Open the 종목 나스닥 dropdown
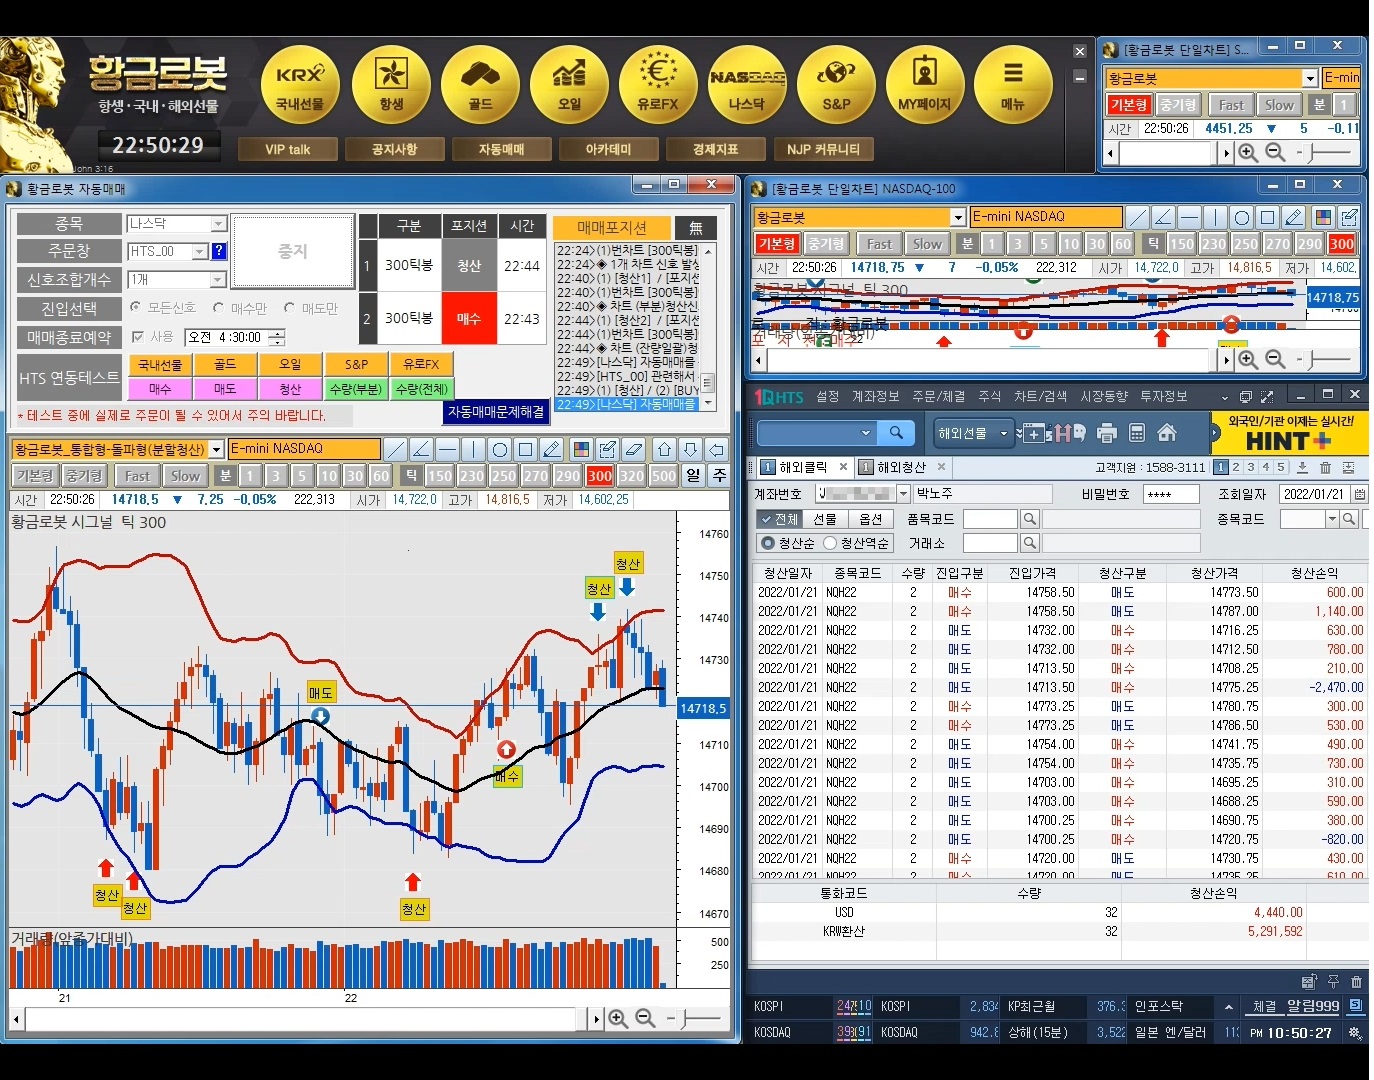Image resolution: width=1374 pixels, height=1080 pixels. pyautogui.click(x=218, y=224)
